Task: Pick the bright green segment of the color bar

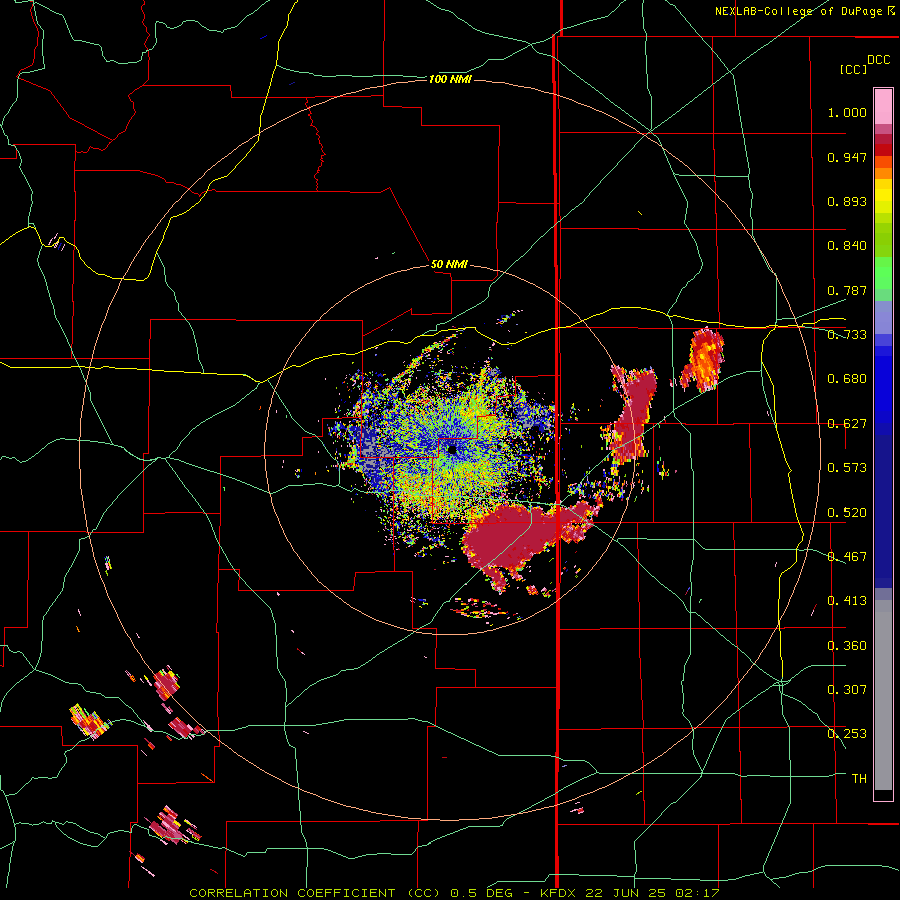Action: [883, 273]
